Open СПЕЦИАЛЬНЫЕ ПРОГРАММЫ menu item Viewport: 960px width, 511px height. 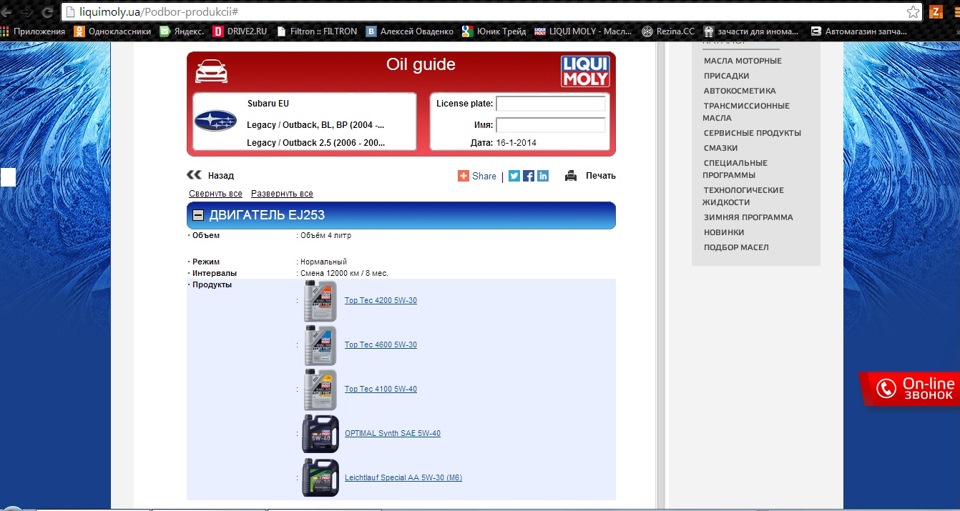(x=735, y=169)
